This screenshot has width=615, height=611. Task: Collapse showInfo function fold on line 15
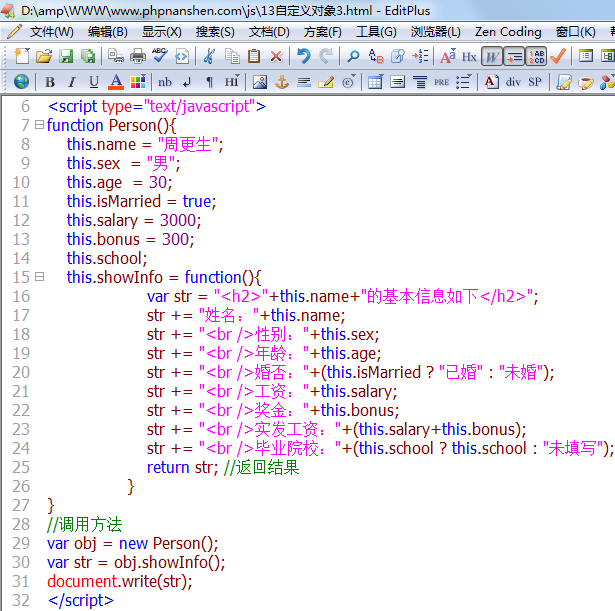(39, 277)
